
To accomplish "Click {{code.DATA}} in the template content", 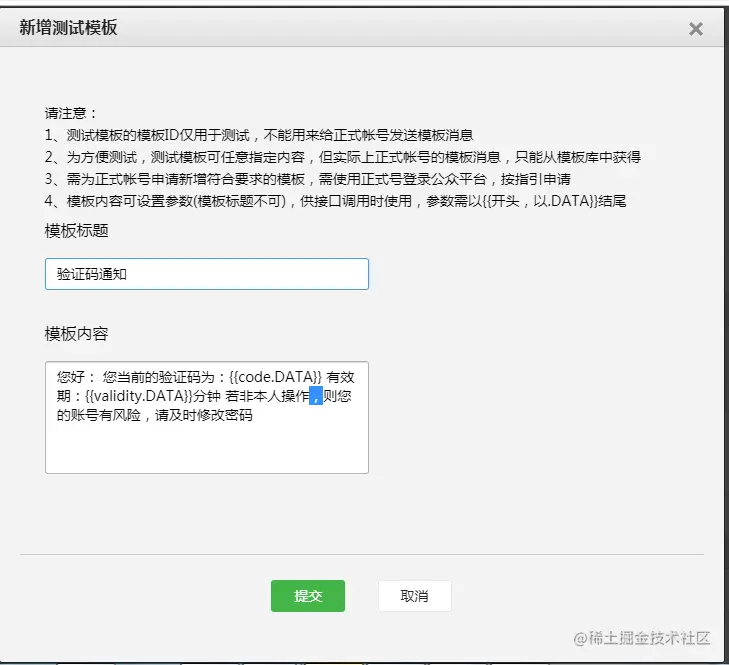I will (275, 377).
